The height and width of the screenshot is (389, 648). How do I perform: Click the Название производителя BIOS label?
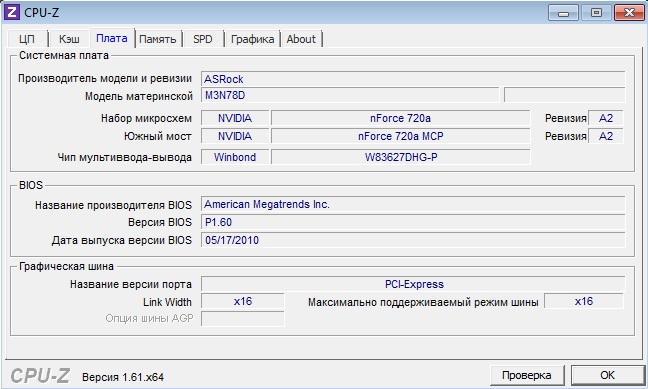113,205
